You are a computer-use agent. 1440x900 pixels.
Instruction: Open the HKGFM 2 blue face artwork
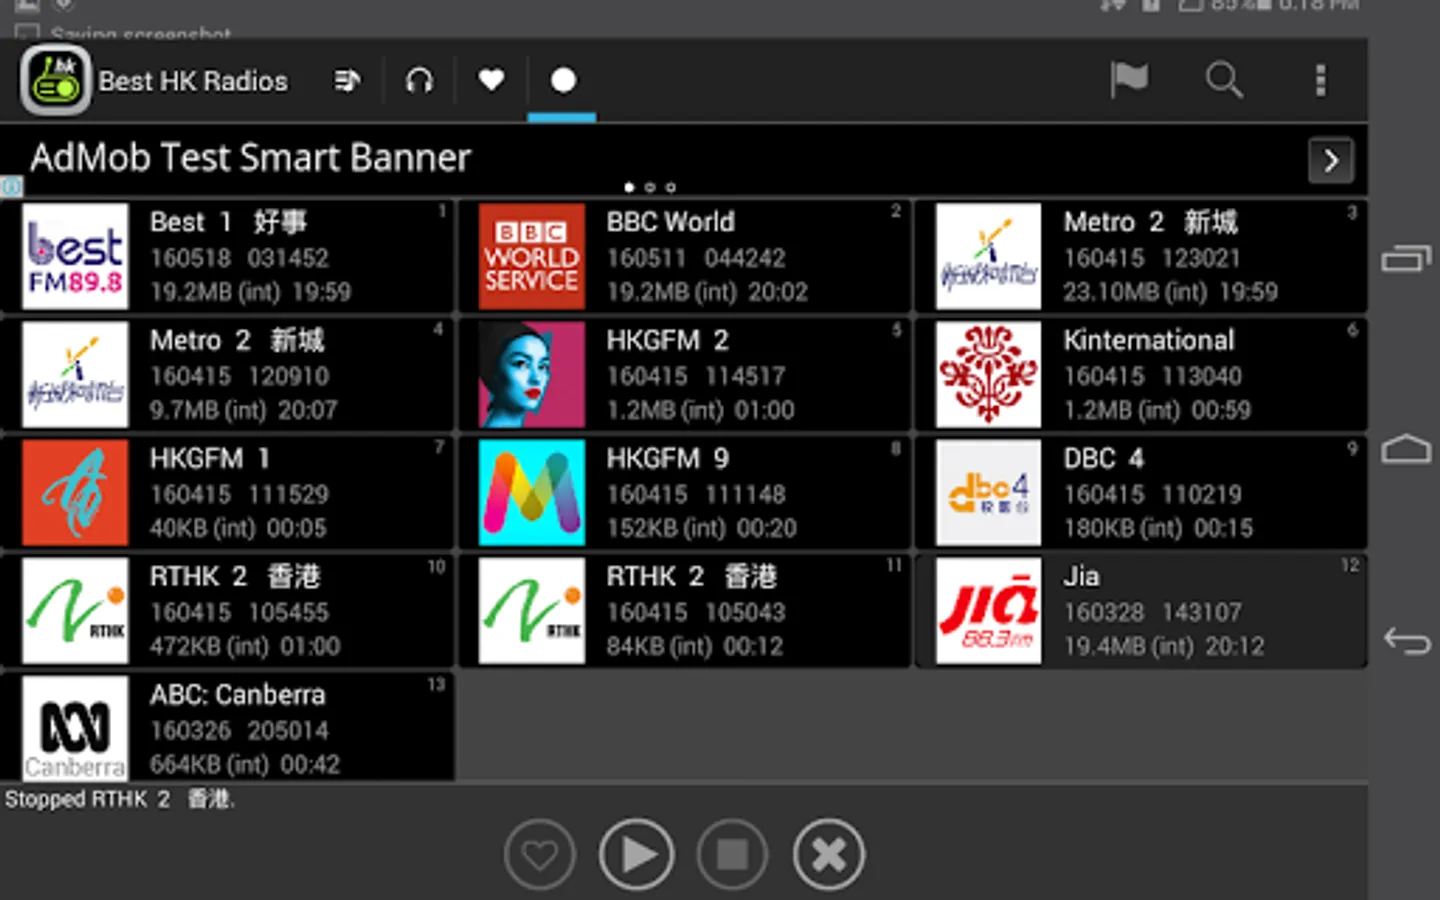pyautogui.click(x=532, y=374)
